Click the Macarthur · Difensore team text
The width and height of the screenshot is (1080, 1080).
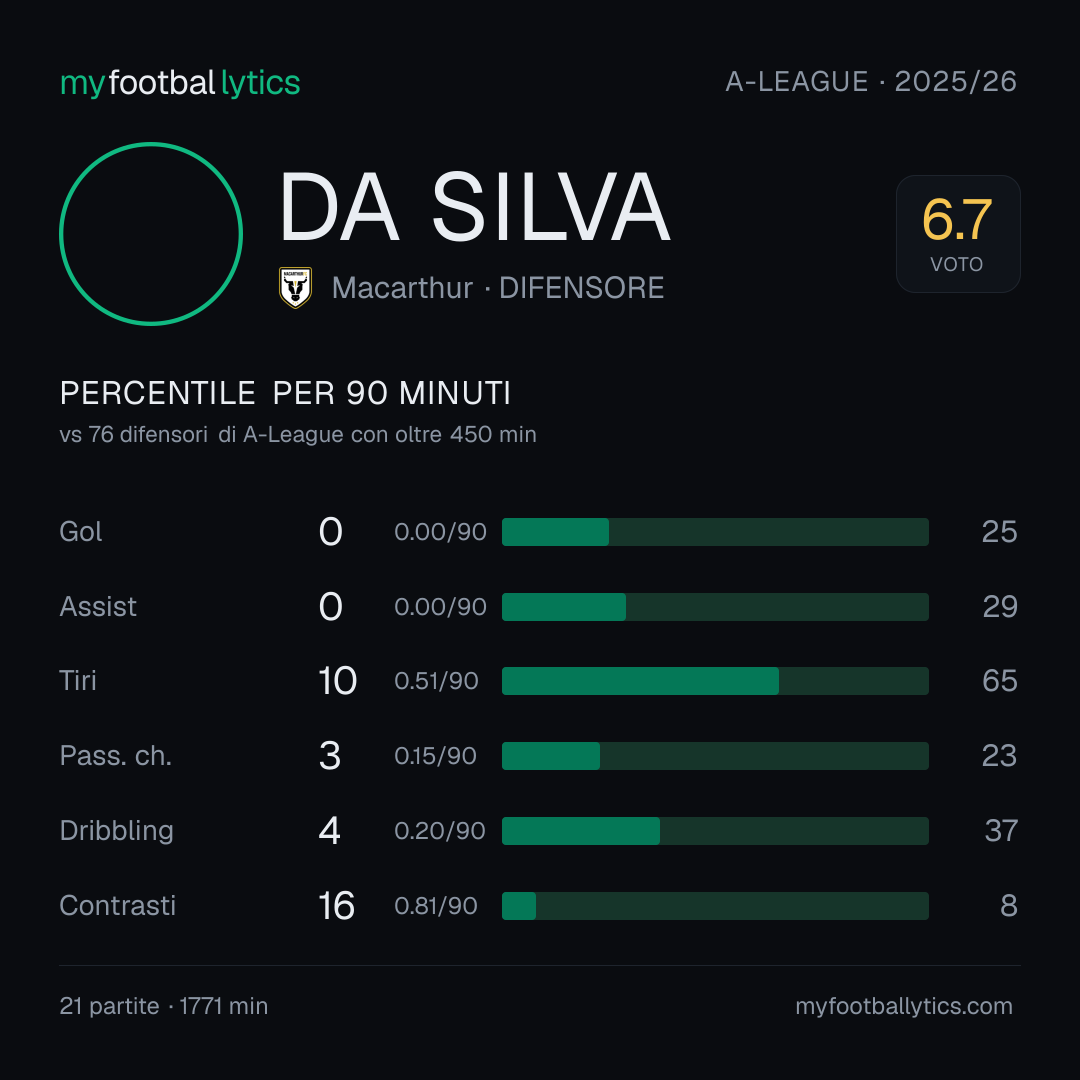pos(498,288)
